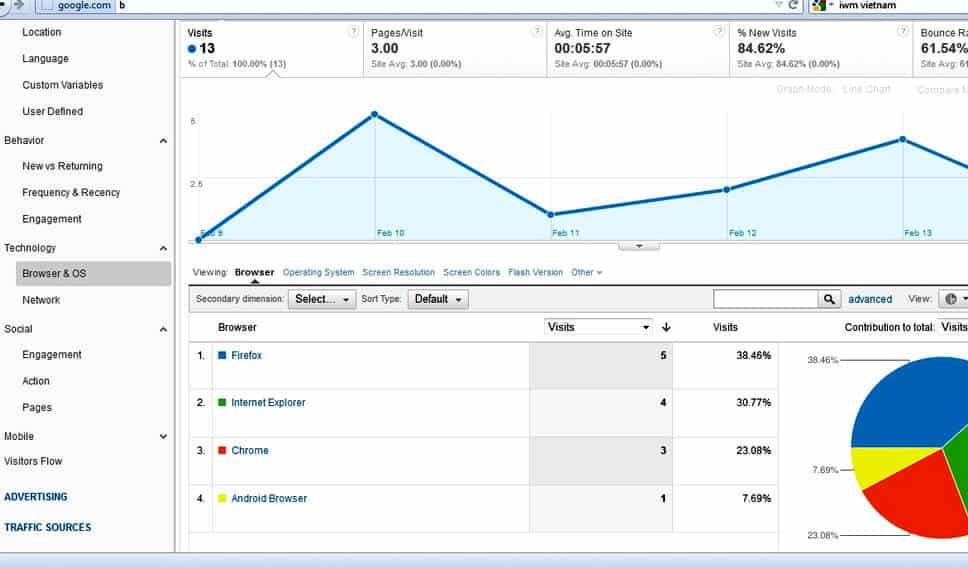Open help icon for Pages/Visit metric
The height and width of the screenshot is (568, 968).
(x=537, y=31)
